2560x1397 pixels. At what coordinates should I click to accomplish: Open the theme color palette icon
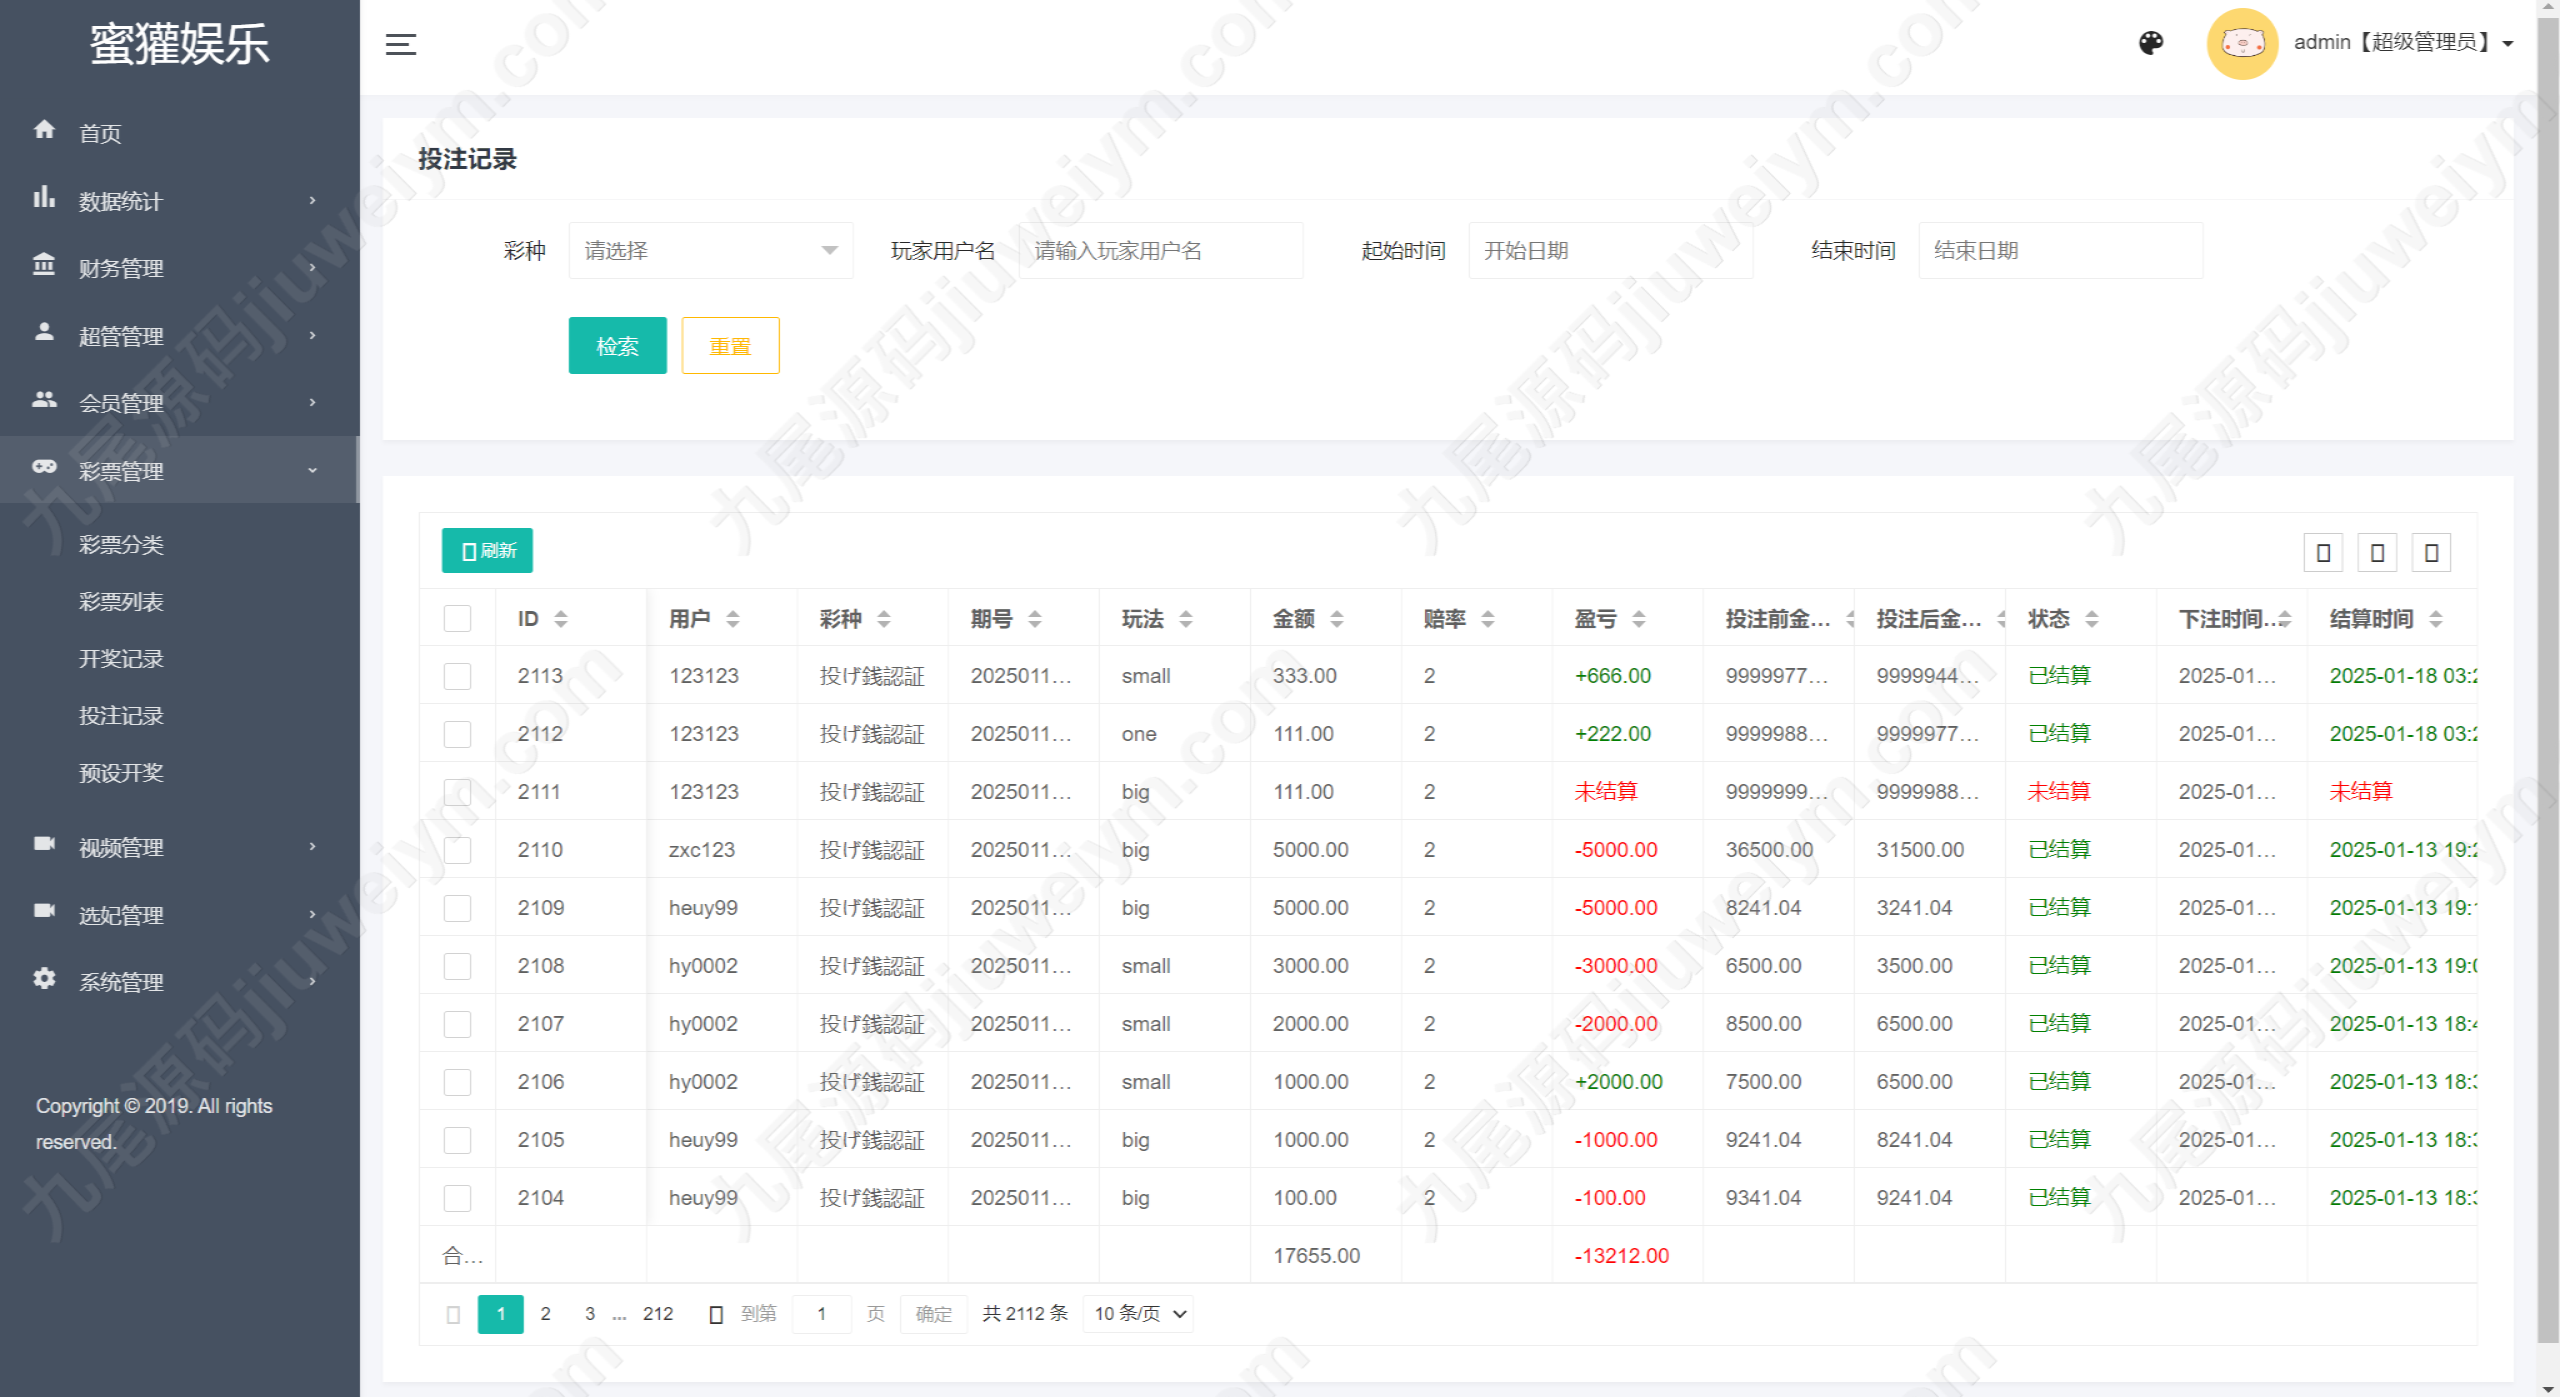pos(2151,43)
